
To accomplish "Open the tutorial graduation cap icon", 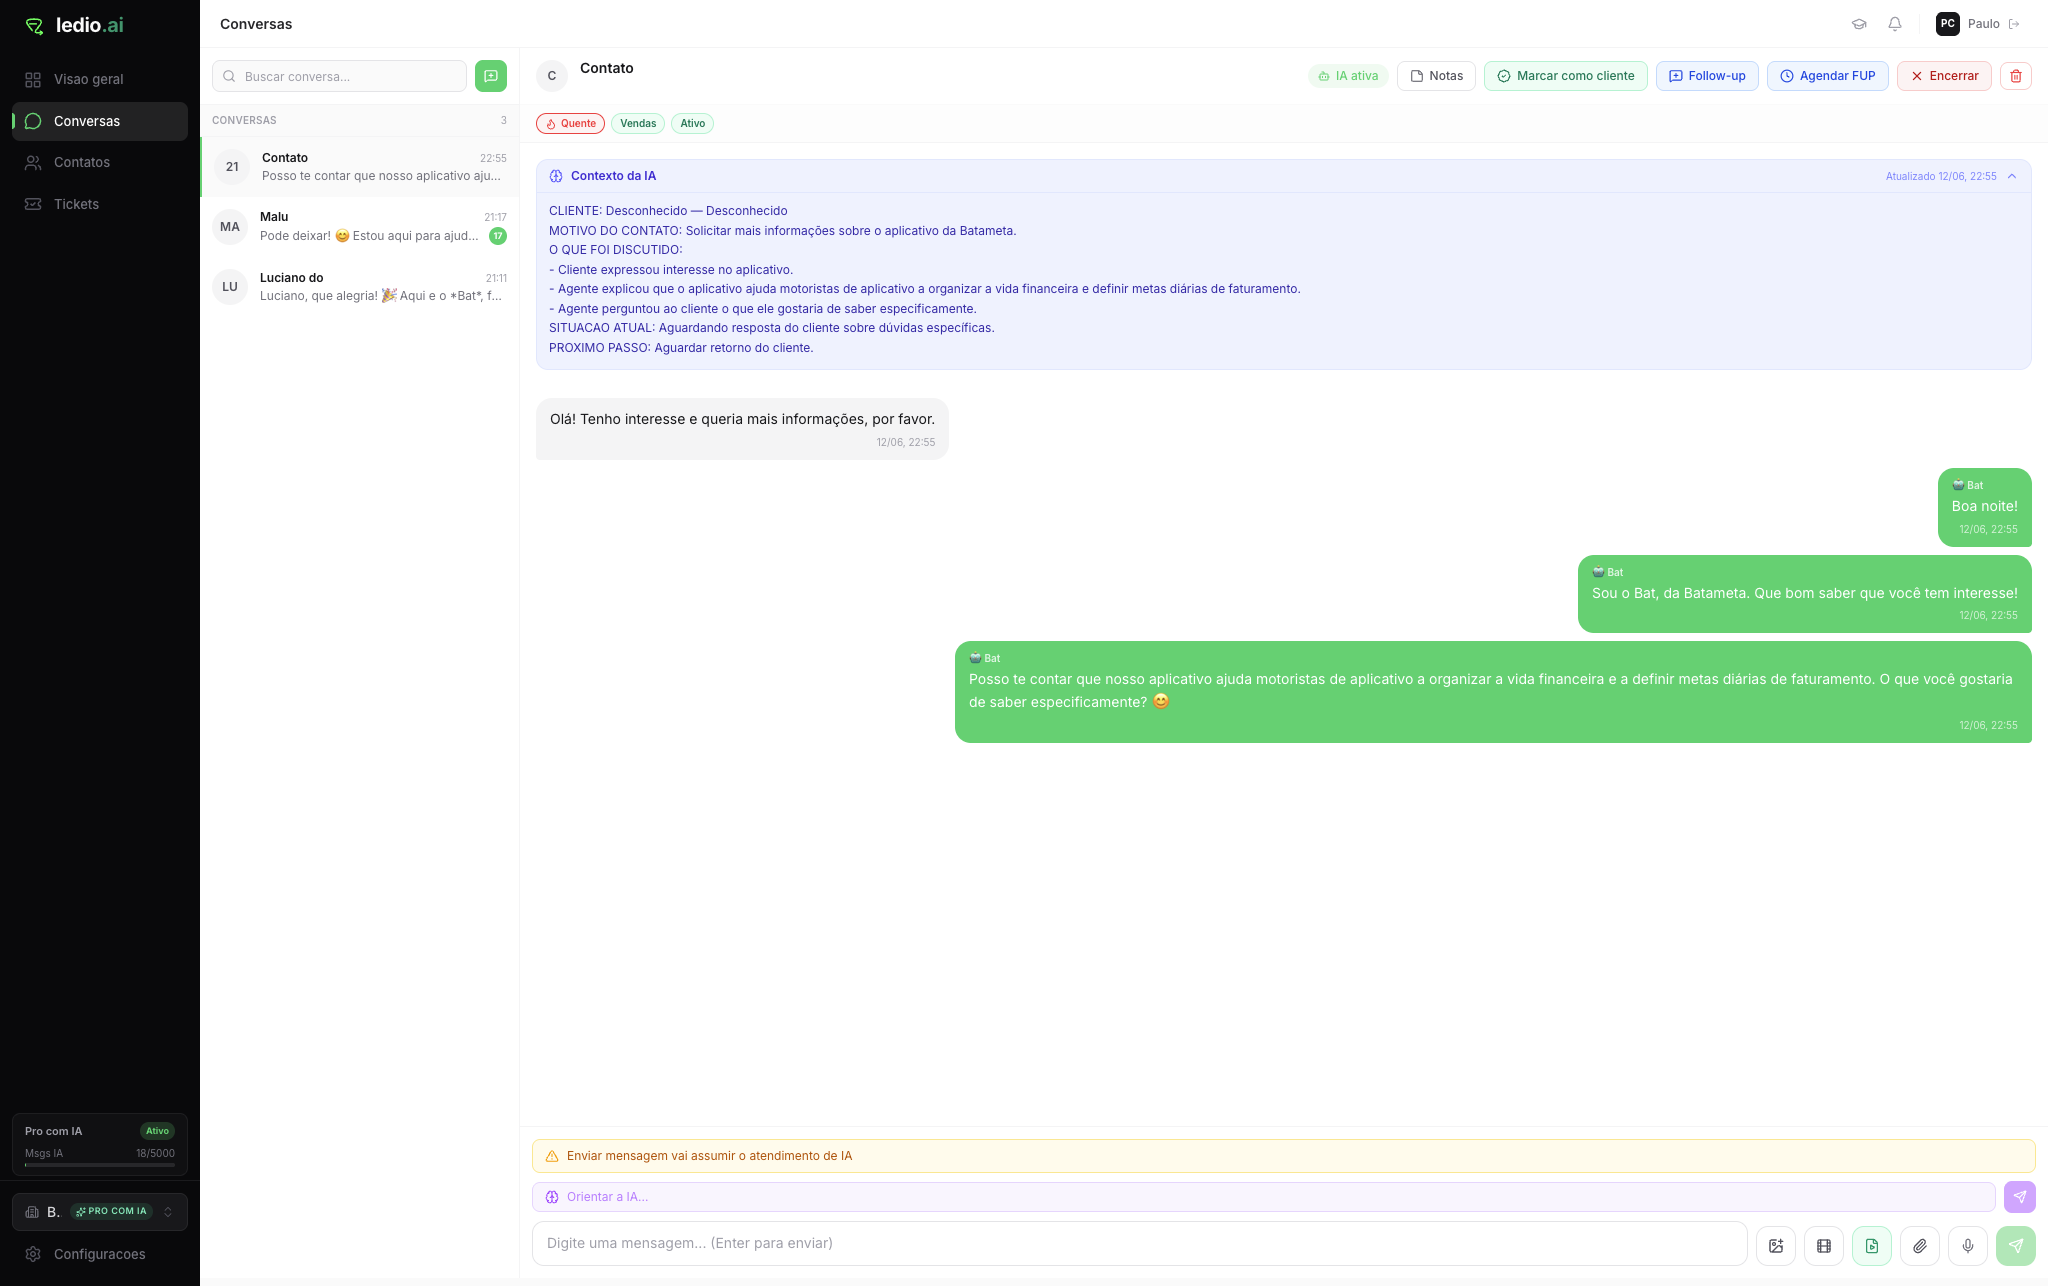I will [x=1859, y=24].
